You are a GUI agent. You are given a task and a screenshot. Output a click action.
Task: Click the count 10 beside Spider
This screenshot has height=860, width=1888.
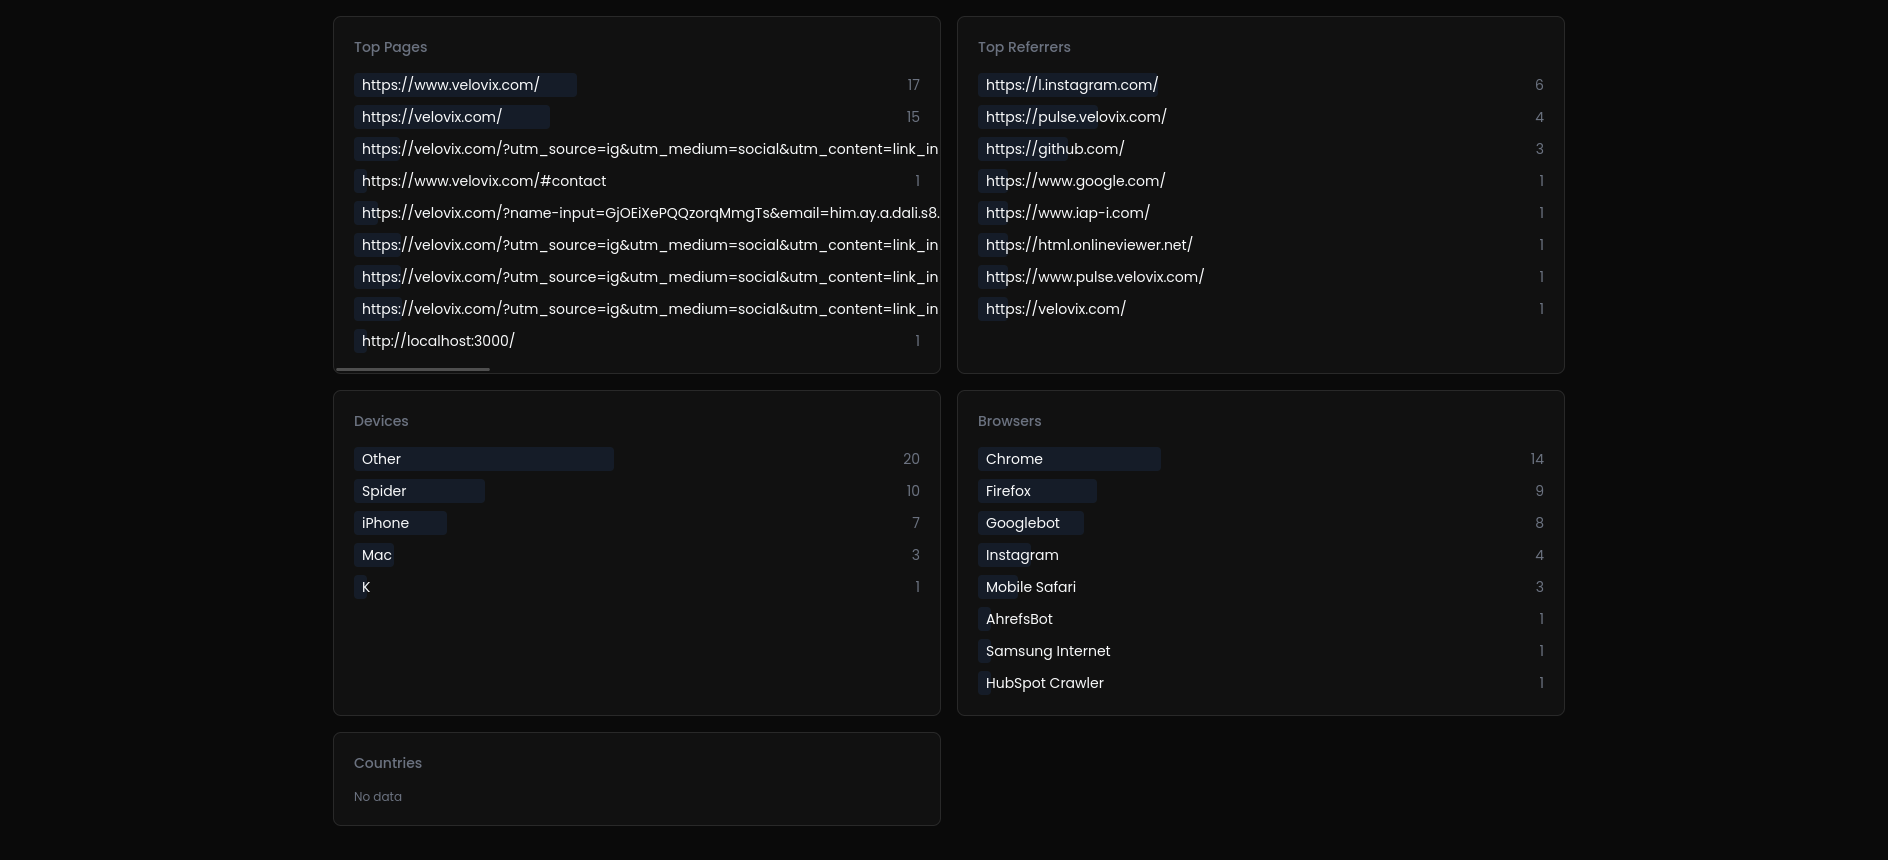point(912,491)
